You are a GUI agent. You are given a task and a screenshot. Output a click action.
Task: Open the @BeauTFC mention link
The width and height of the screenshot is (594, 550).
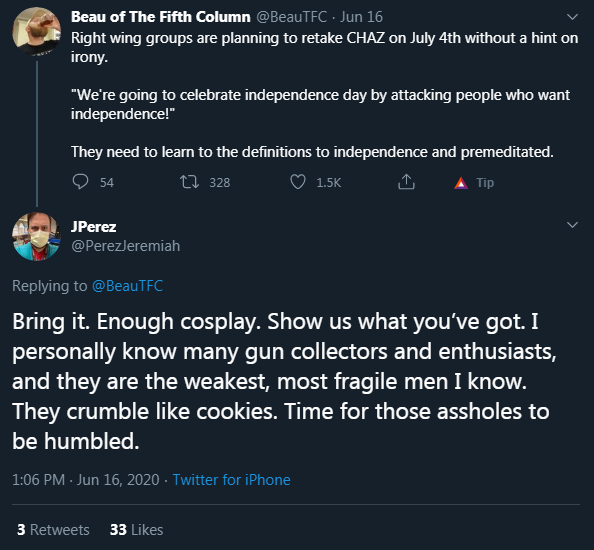pyautogui.click(x=127, y=286)
